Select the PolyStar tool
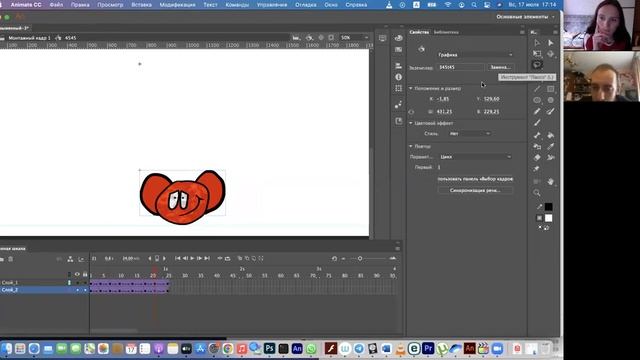The image size is (640, 360). pyautogui.click(x=551, y=100)
